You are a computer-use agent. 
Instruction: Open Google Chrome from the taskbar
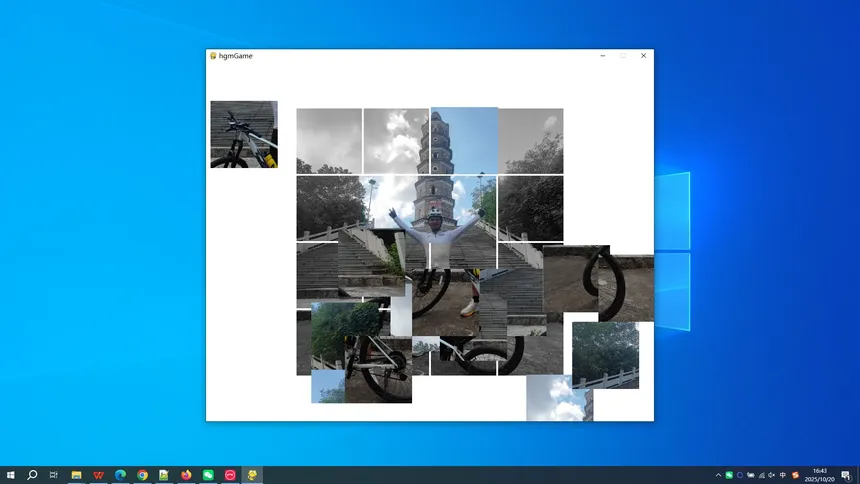[142, 475]
